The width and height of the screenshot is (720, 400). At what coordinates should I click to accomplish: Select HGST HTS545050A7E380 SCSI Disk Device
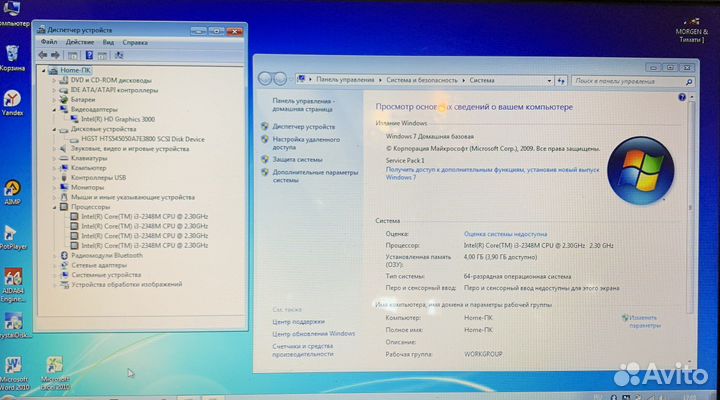pos(142,139)
